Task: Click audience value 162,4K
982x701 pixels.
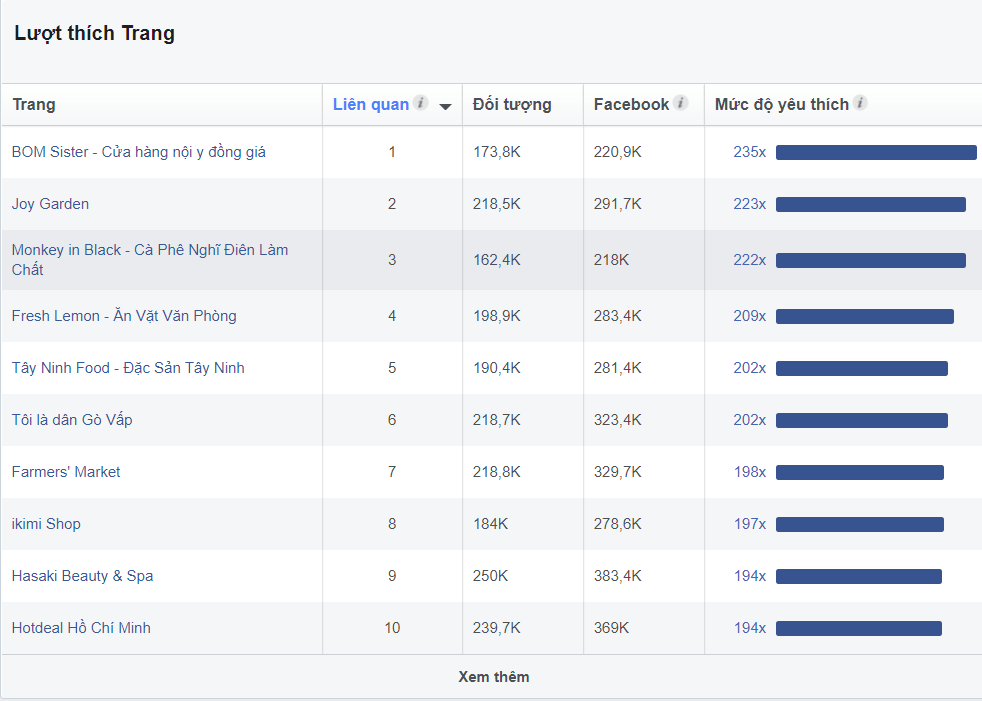Action: coord(497,259)
